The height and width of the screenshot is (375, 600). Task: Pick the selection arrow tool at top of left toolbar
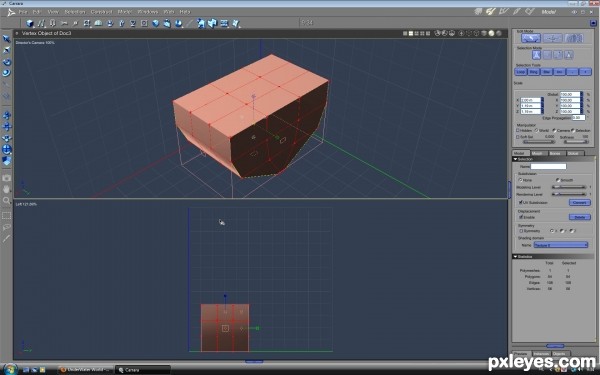click(7, 39)
